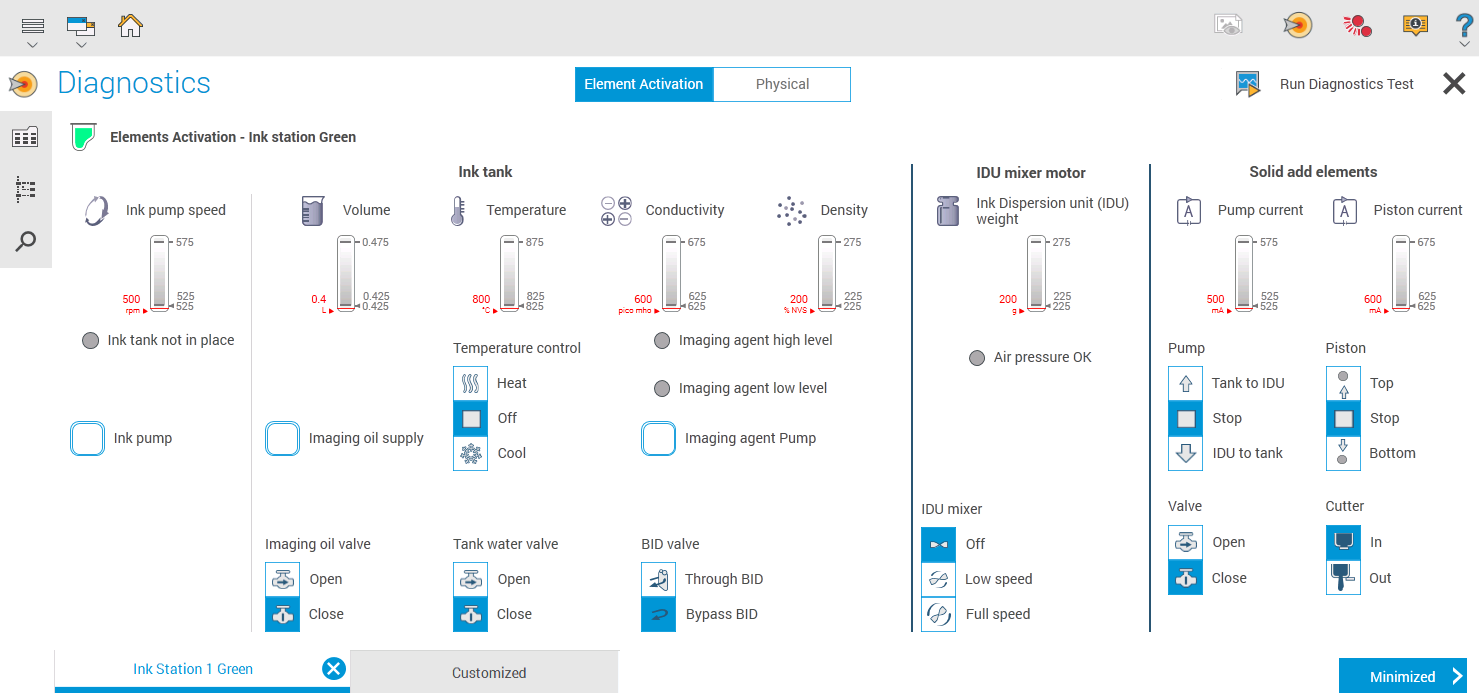
Task: Go to the Home screen icon
Action: pos(130,26)
